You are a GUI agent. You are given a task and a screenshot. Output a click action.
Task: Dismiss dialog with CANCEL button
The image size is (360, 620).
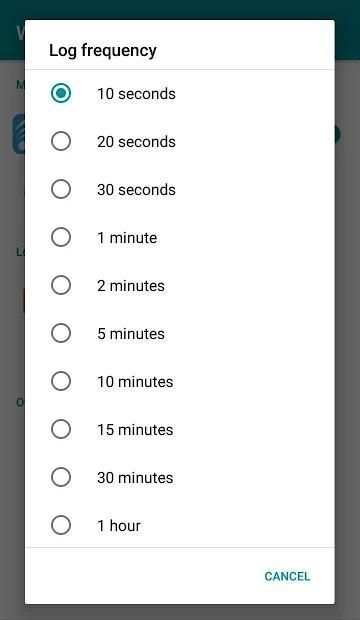point(287,576)
